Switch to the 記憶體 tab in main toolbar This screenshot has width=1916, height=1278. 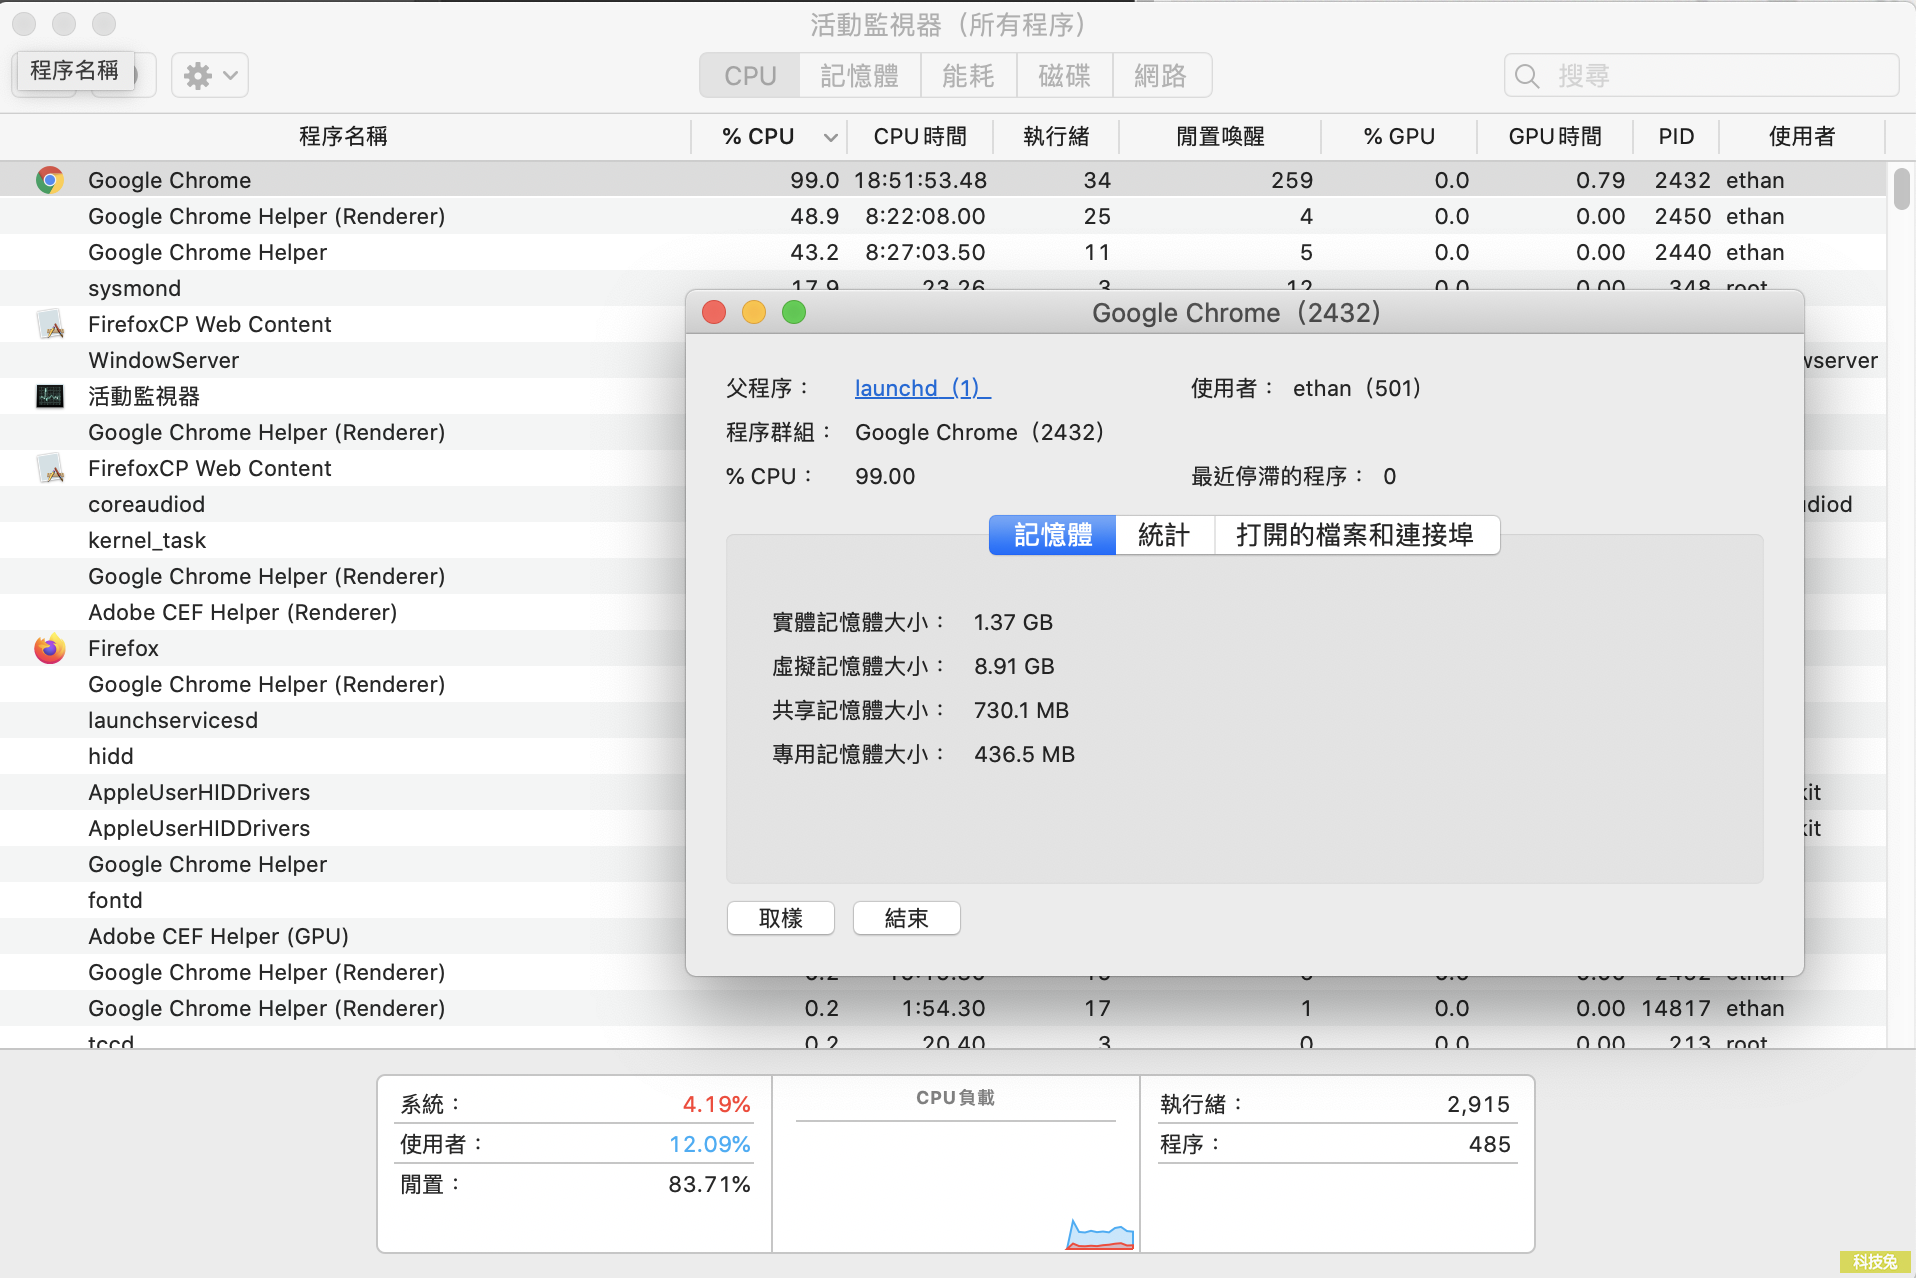[x=860, y=76]
